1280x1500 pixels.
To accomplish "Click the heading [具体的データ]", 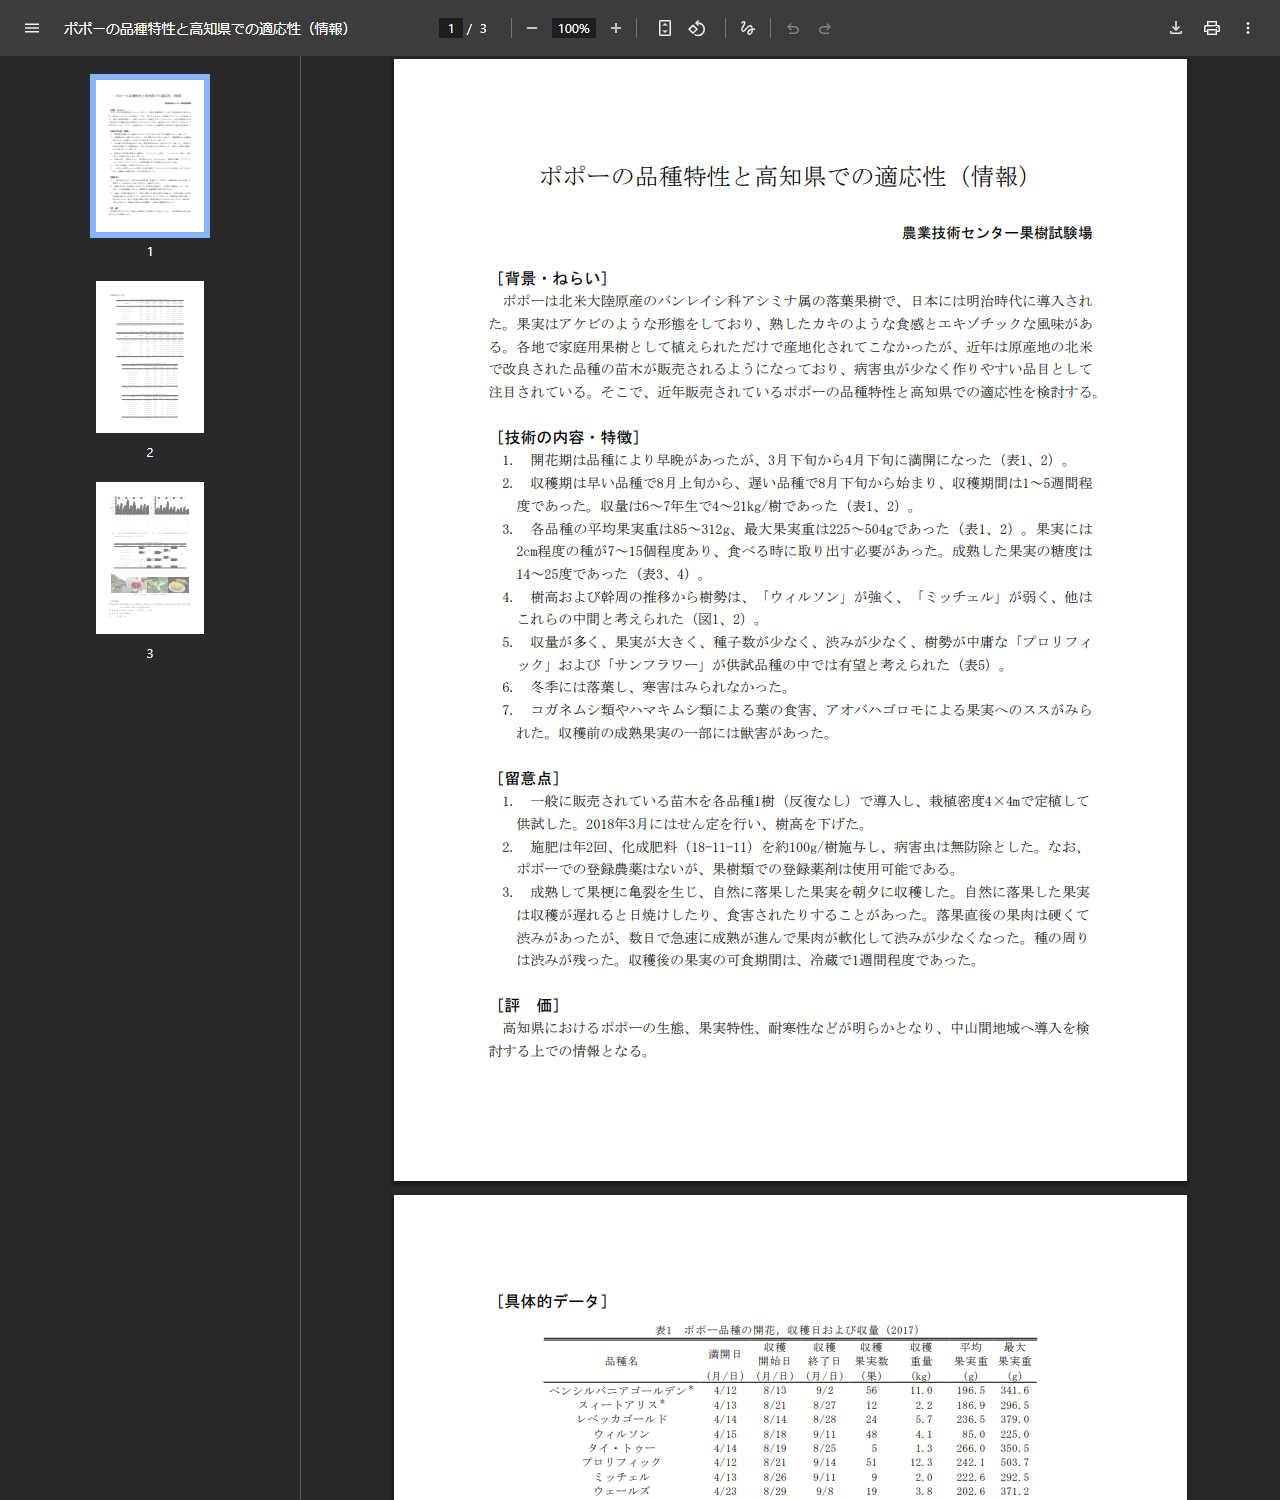I will click(x=552, y=1301).
